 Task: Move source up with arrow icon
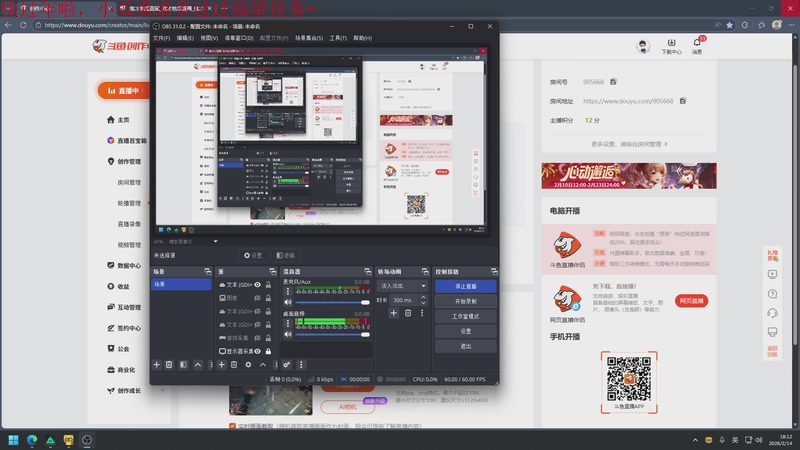point(263,365)
